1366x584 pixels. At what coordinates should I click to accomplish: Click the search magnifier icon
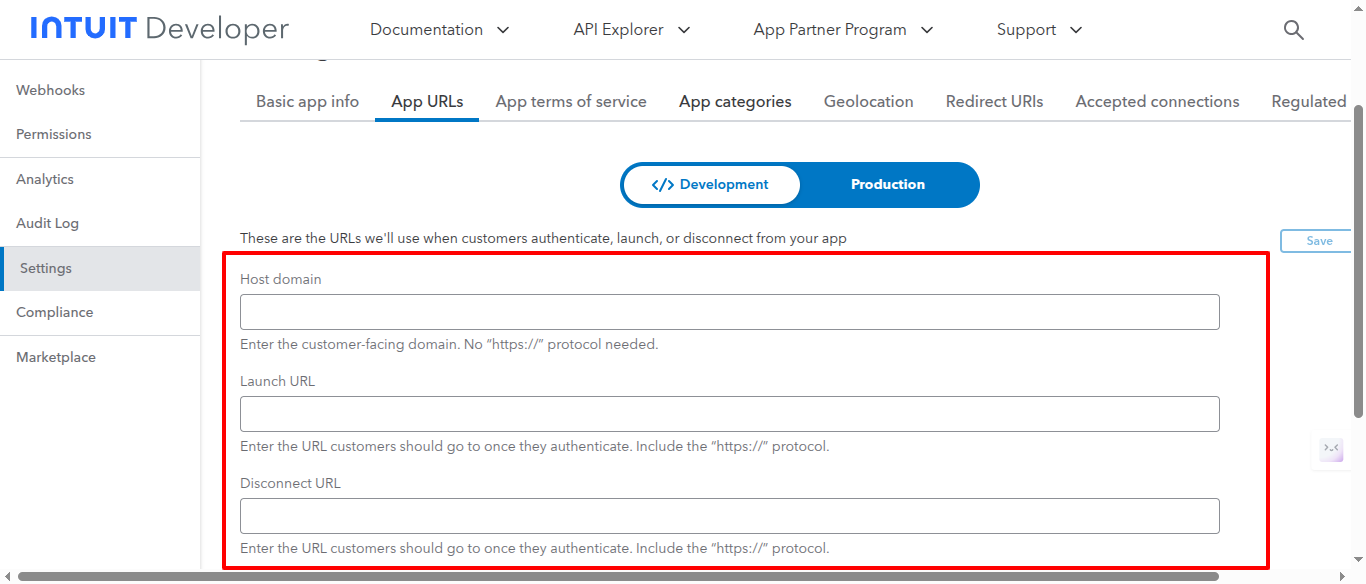coord(1293,30)
